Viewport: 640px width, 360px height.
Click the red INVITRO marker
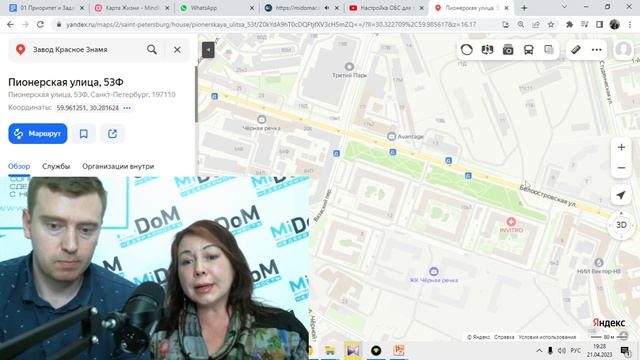click(511, 222)
